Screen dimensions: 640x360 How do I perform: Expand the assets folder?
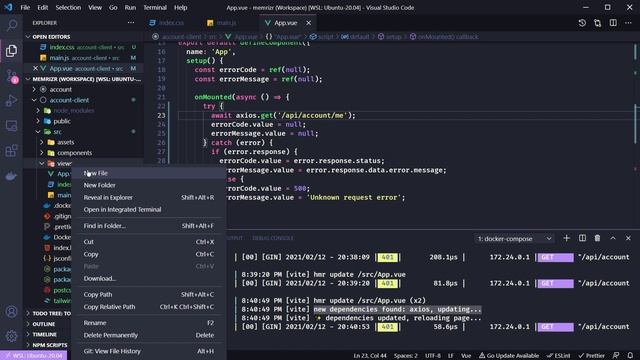point(42,142)
